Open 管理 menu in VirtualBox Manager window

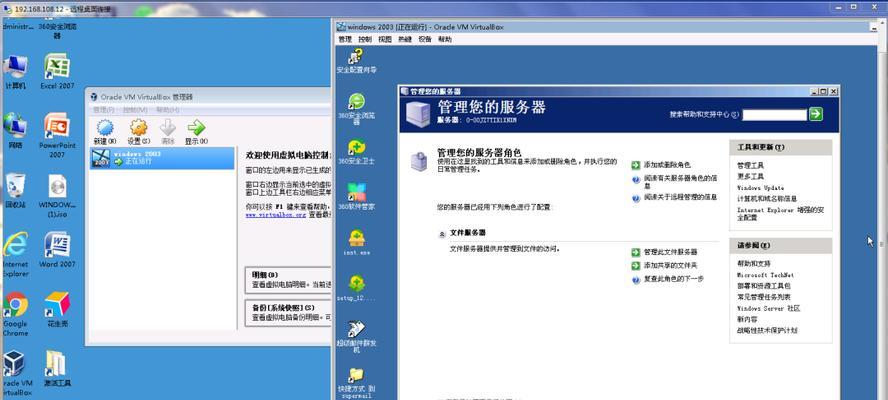tap(104, 110)
